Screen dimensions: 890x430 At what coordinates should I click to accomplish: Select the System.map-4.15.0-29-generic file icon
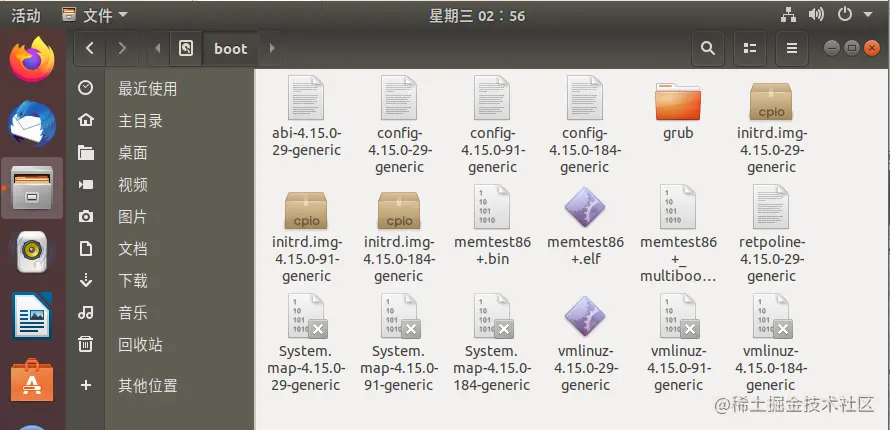pos(307,315)
